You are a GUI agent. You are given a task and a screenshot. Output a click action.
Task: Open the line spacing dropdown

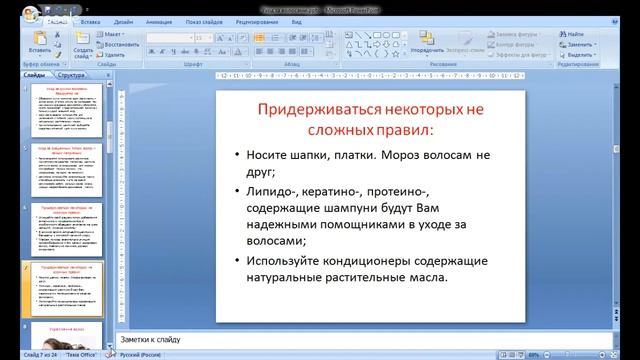(x=316, y=38)
